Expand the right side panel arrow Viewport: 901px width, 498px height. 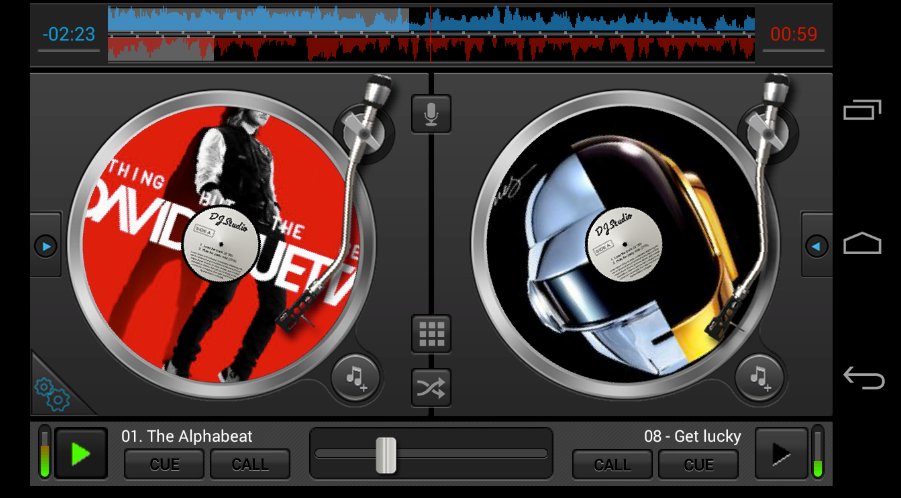[x=817, y=246]
